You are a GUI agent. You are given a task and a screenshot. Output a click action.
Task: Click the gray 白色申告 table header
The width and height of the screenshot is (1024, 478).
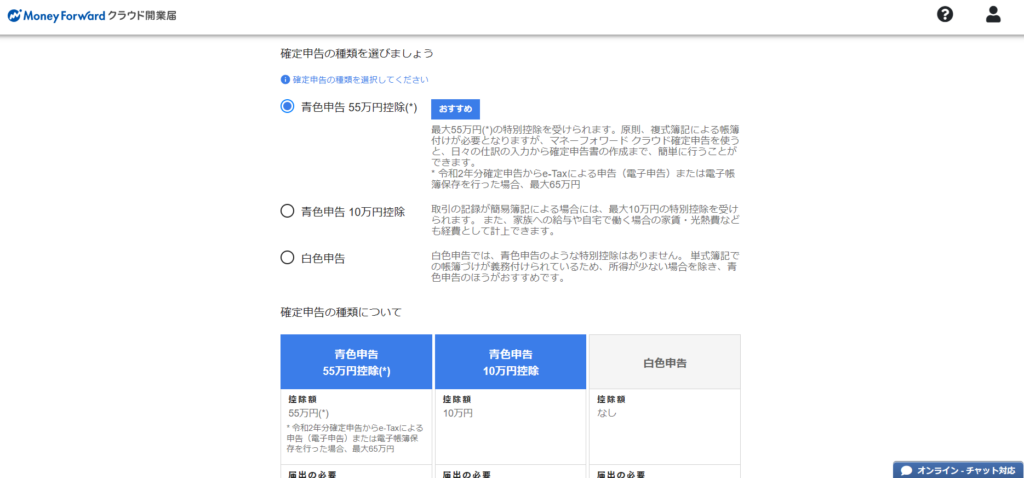pyautogui.click(x=664, y=362)
